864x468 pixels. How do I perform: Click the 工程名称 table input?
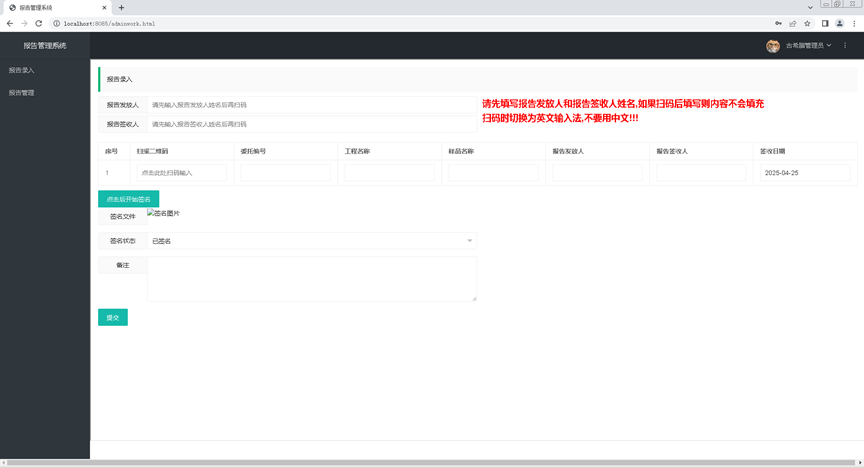390,173
